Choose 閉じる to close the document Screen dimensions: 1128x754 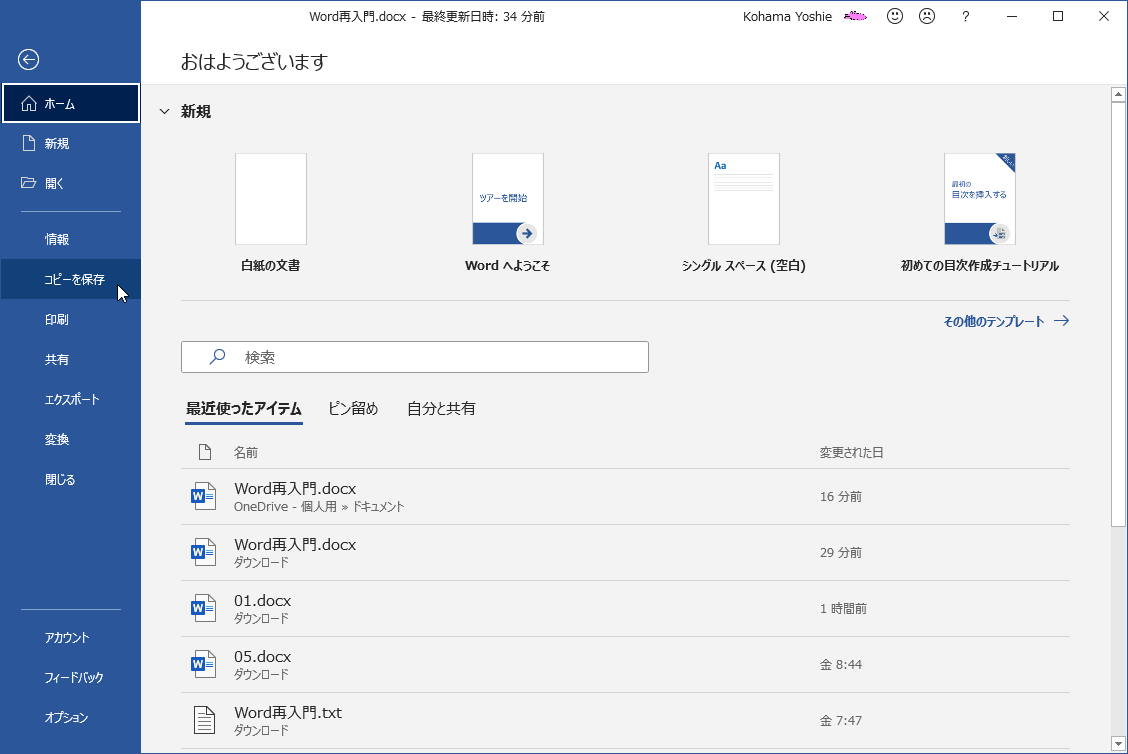pyautogui.click(x=70, y=479)
